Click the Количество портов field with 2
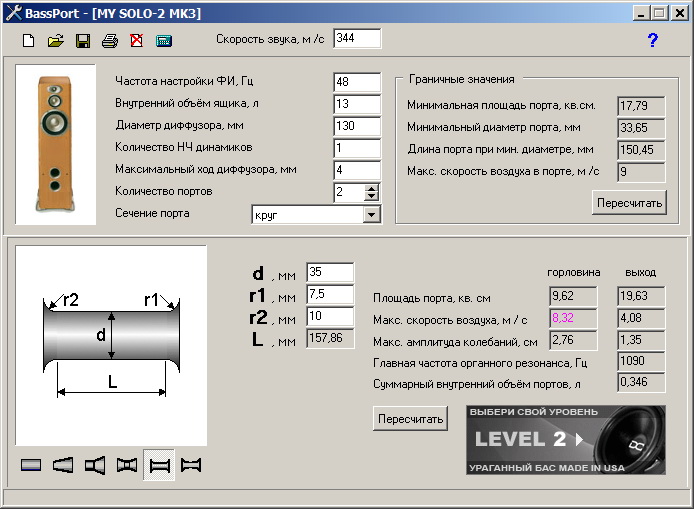This screenshot has width=694, height=509. coord(350,192)
